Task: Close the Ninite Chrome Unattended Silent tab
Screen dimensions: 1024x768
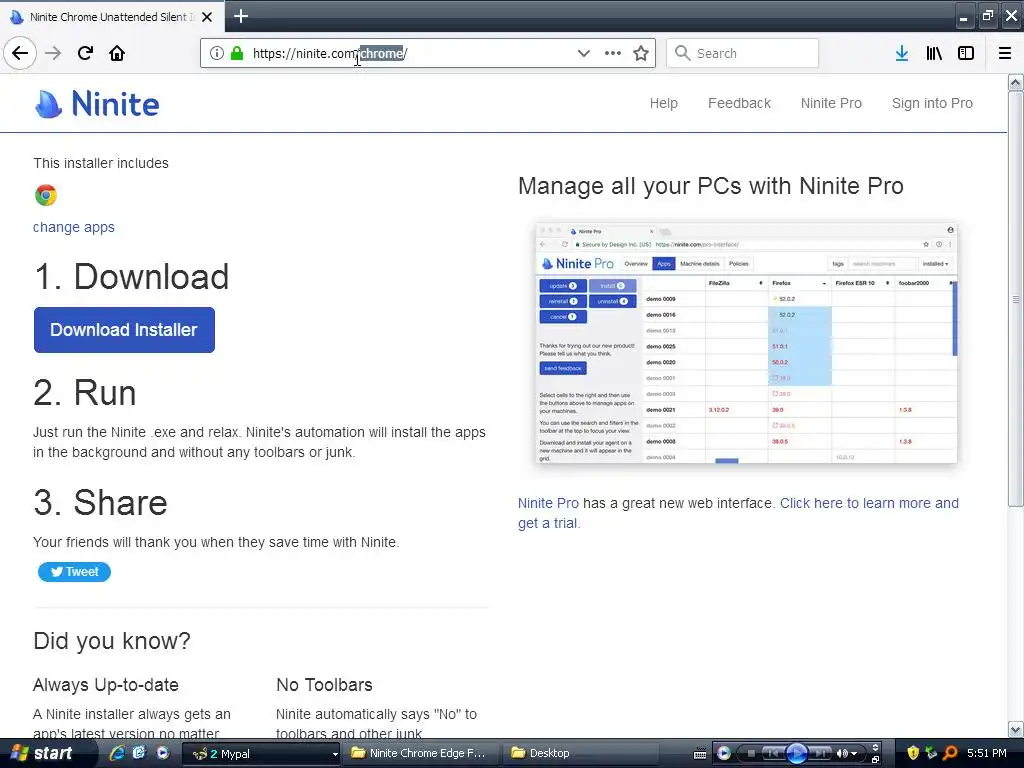Action: point(207,17)
